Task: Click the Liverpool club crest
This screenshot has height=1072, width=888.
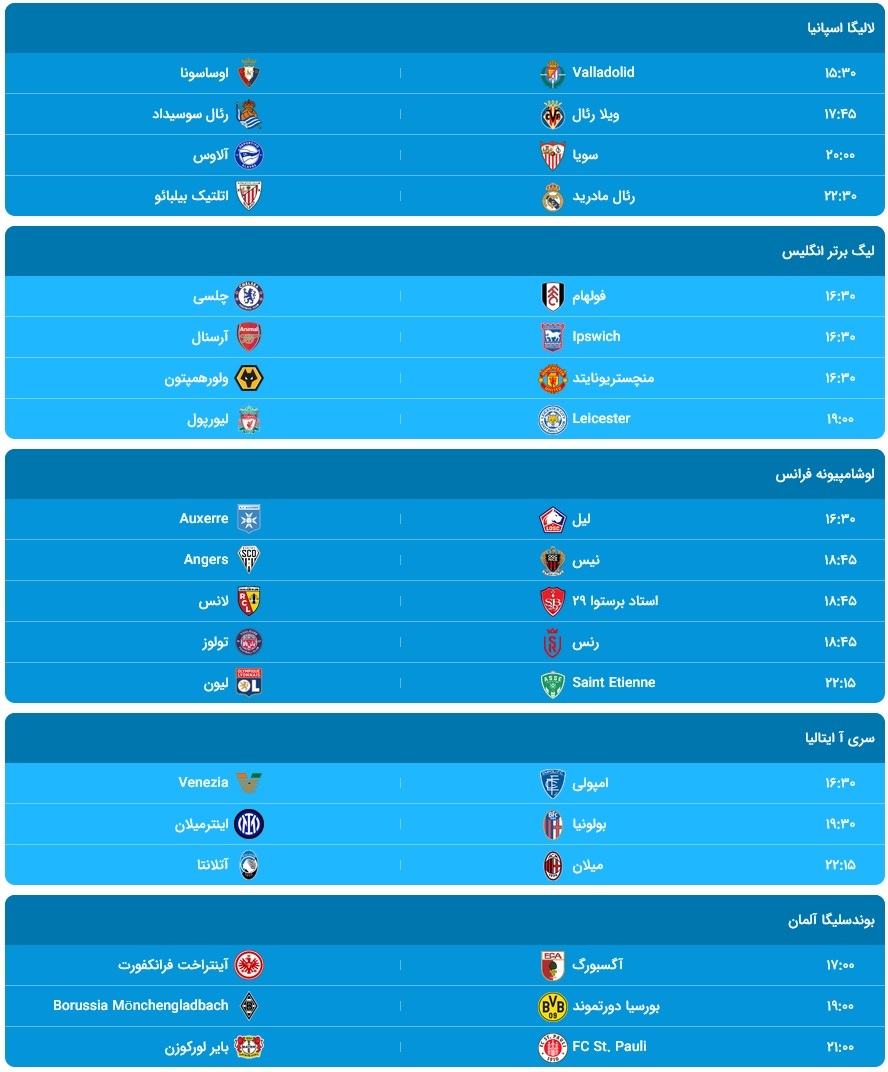Action: tap(249, 420)
